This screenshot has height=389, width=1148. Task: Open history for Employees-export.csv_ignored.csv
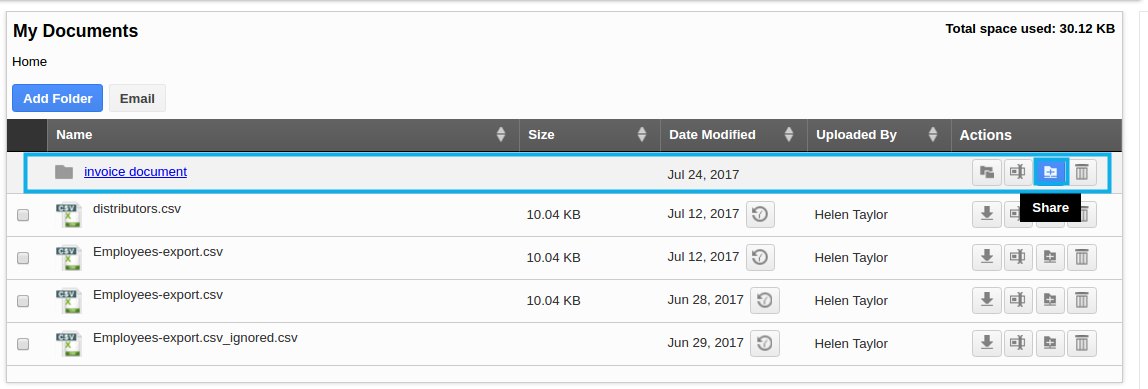765,343
